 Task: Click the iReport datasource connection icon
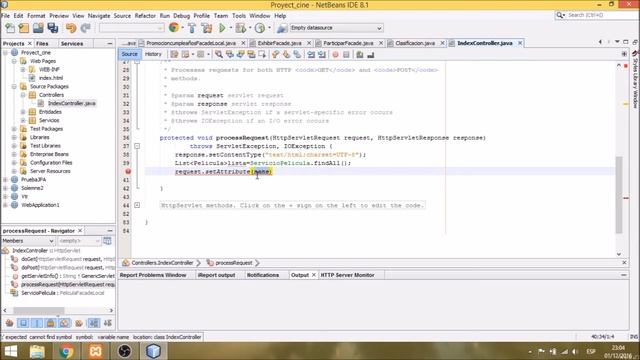click(x=282, y=28)
